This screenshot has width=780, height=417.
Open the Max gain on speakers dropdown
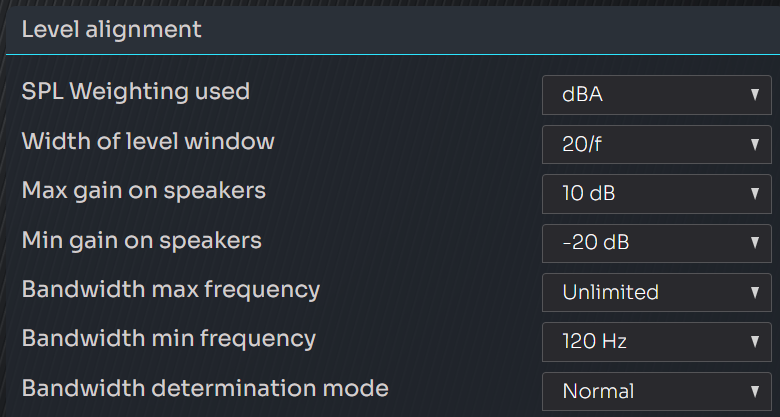pos(655,193)
